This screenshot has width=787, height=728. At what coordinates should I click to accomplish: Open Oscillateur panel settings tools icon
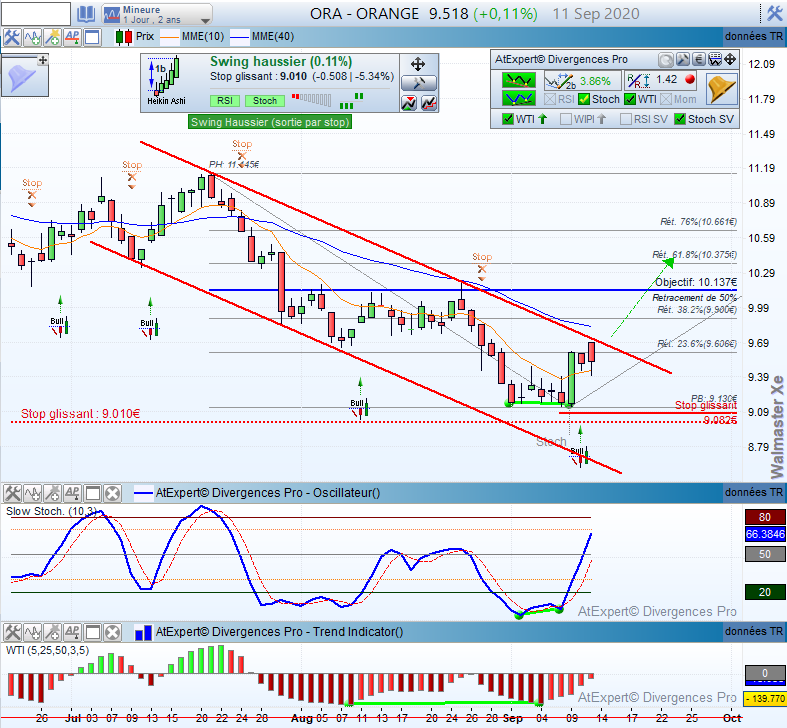pyautogui.click(x=12, y=494)
